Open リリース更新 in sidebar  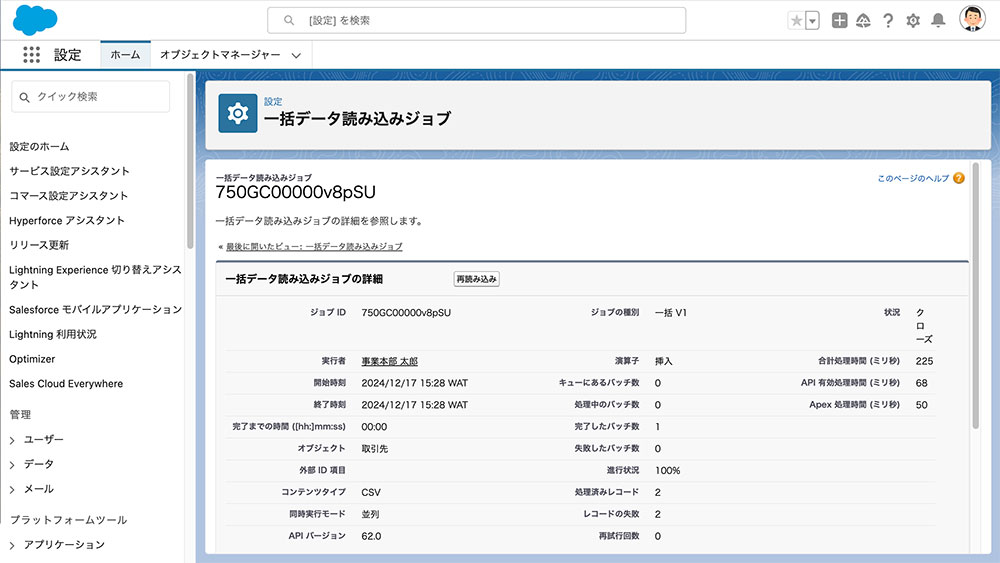coord(39,245)
